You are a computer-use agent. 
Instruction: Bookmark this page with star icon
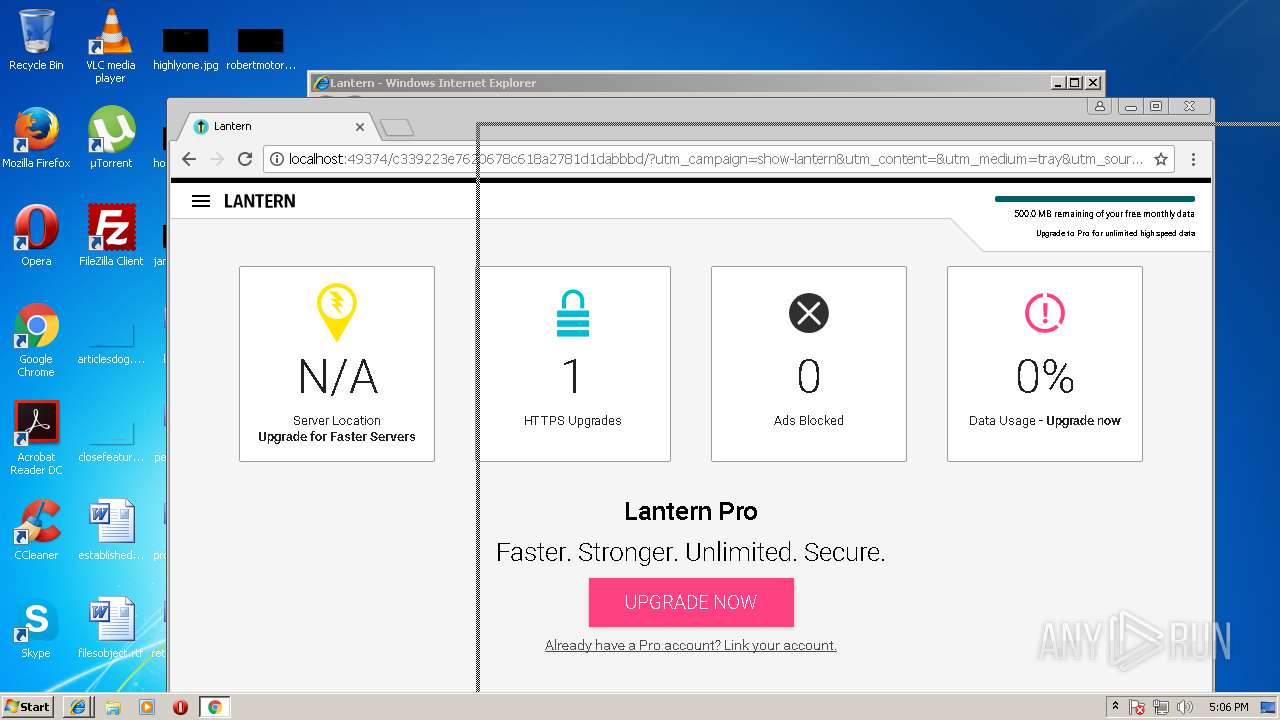tap(1161, 159)
